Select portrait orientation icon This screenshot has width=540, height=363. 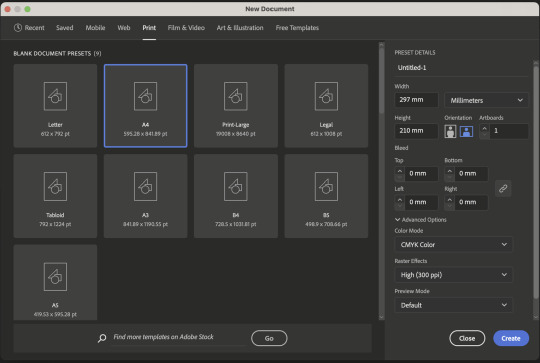point(450,131)
